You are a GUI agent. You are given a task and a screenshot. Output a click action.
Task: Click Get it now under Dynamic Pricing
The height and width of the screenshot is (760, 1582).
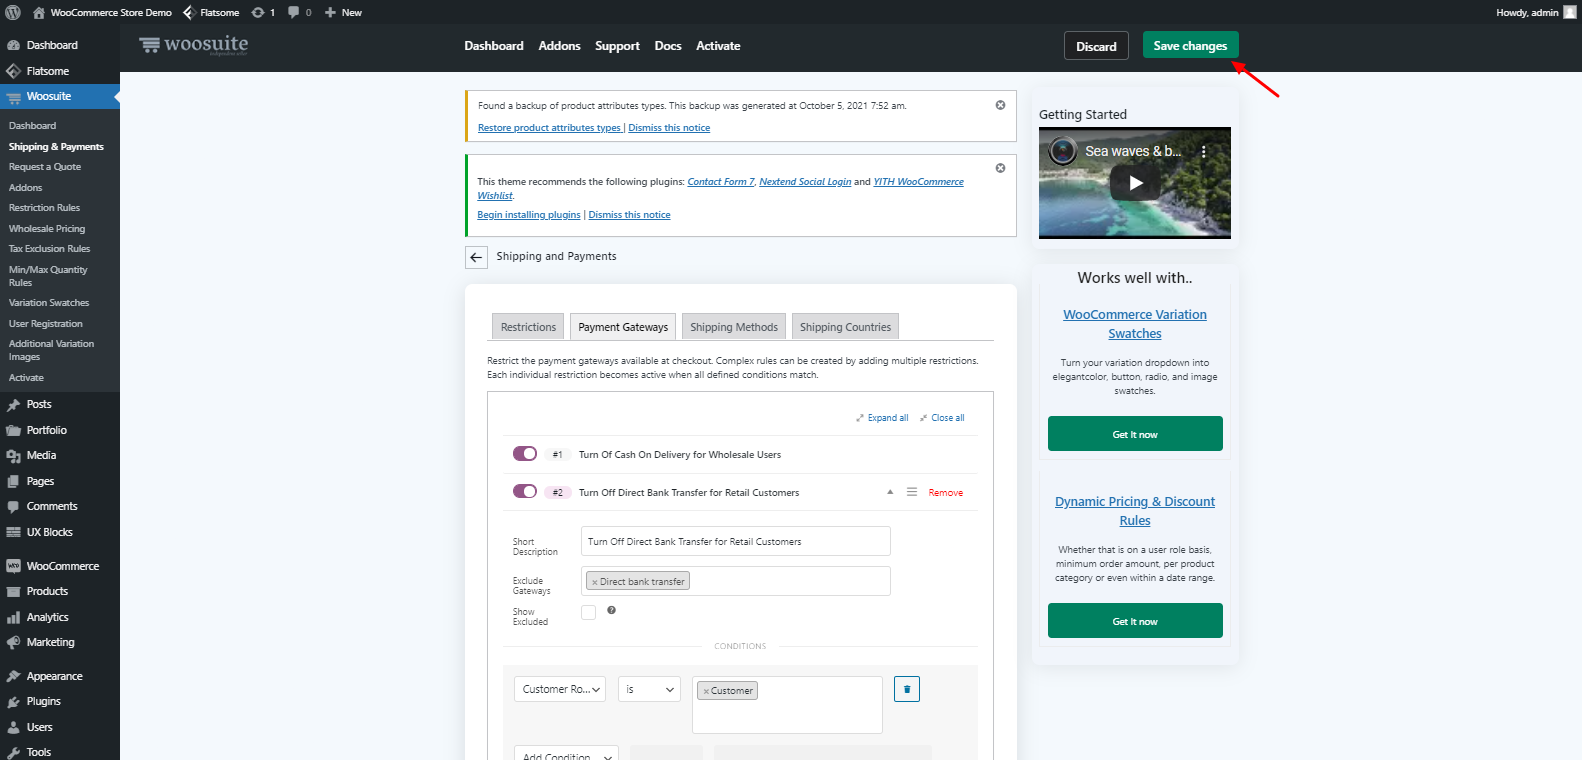tap(1135, 621)
